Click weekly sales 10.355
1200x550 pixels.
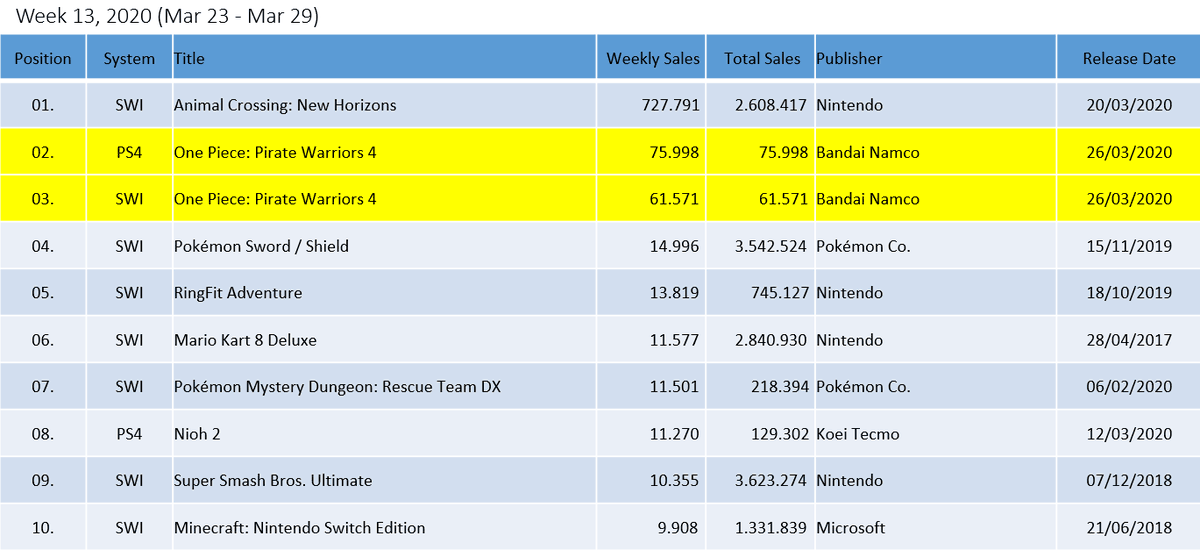pos(674,481)
